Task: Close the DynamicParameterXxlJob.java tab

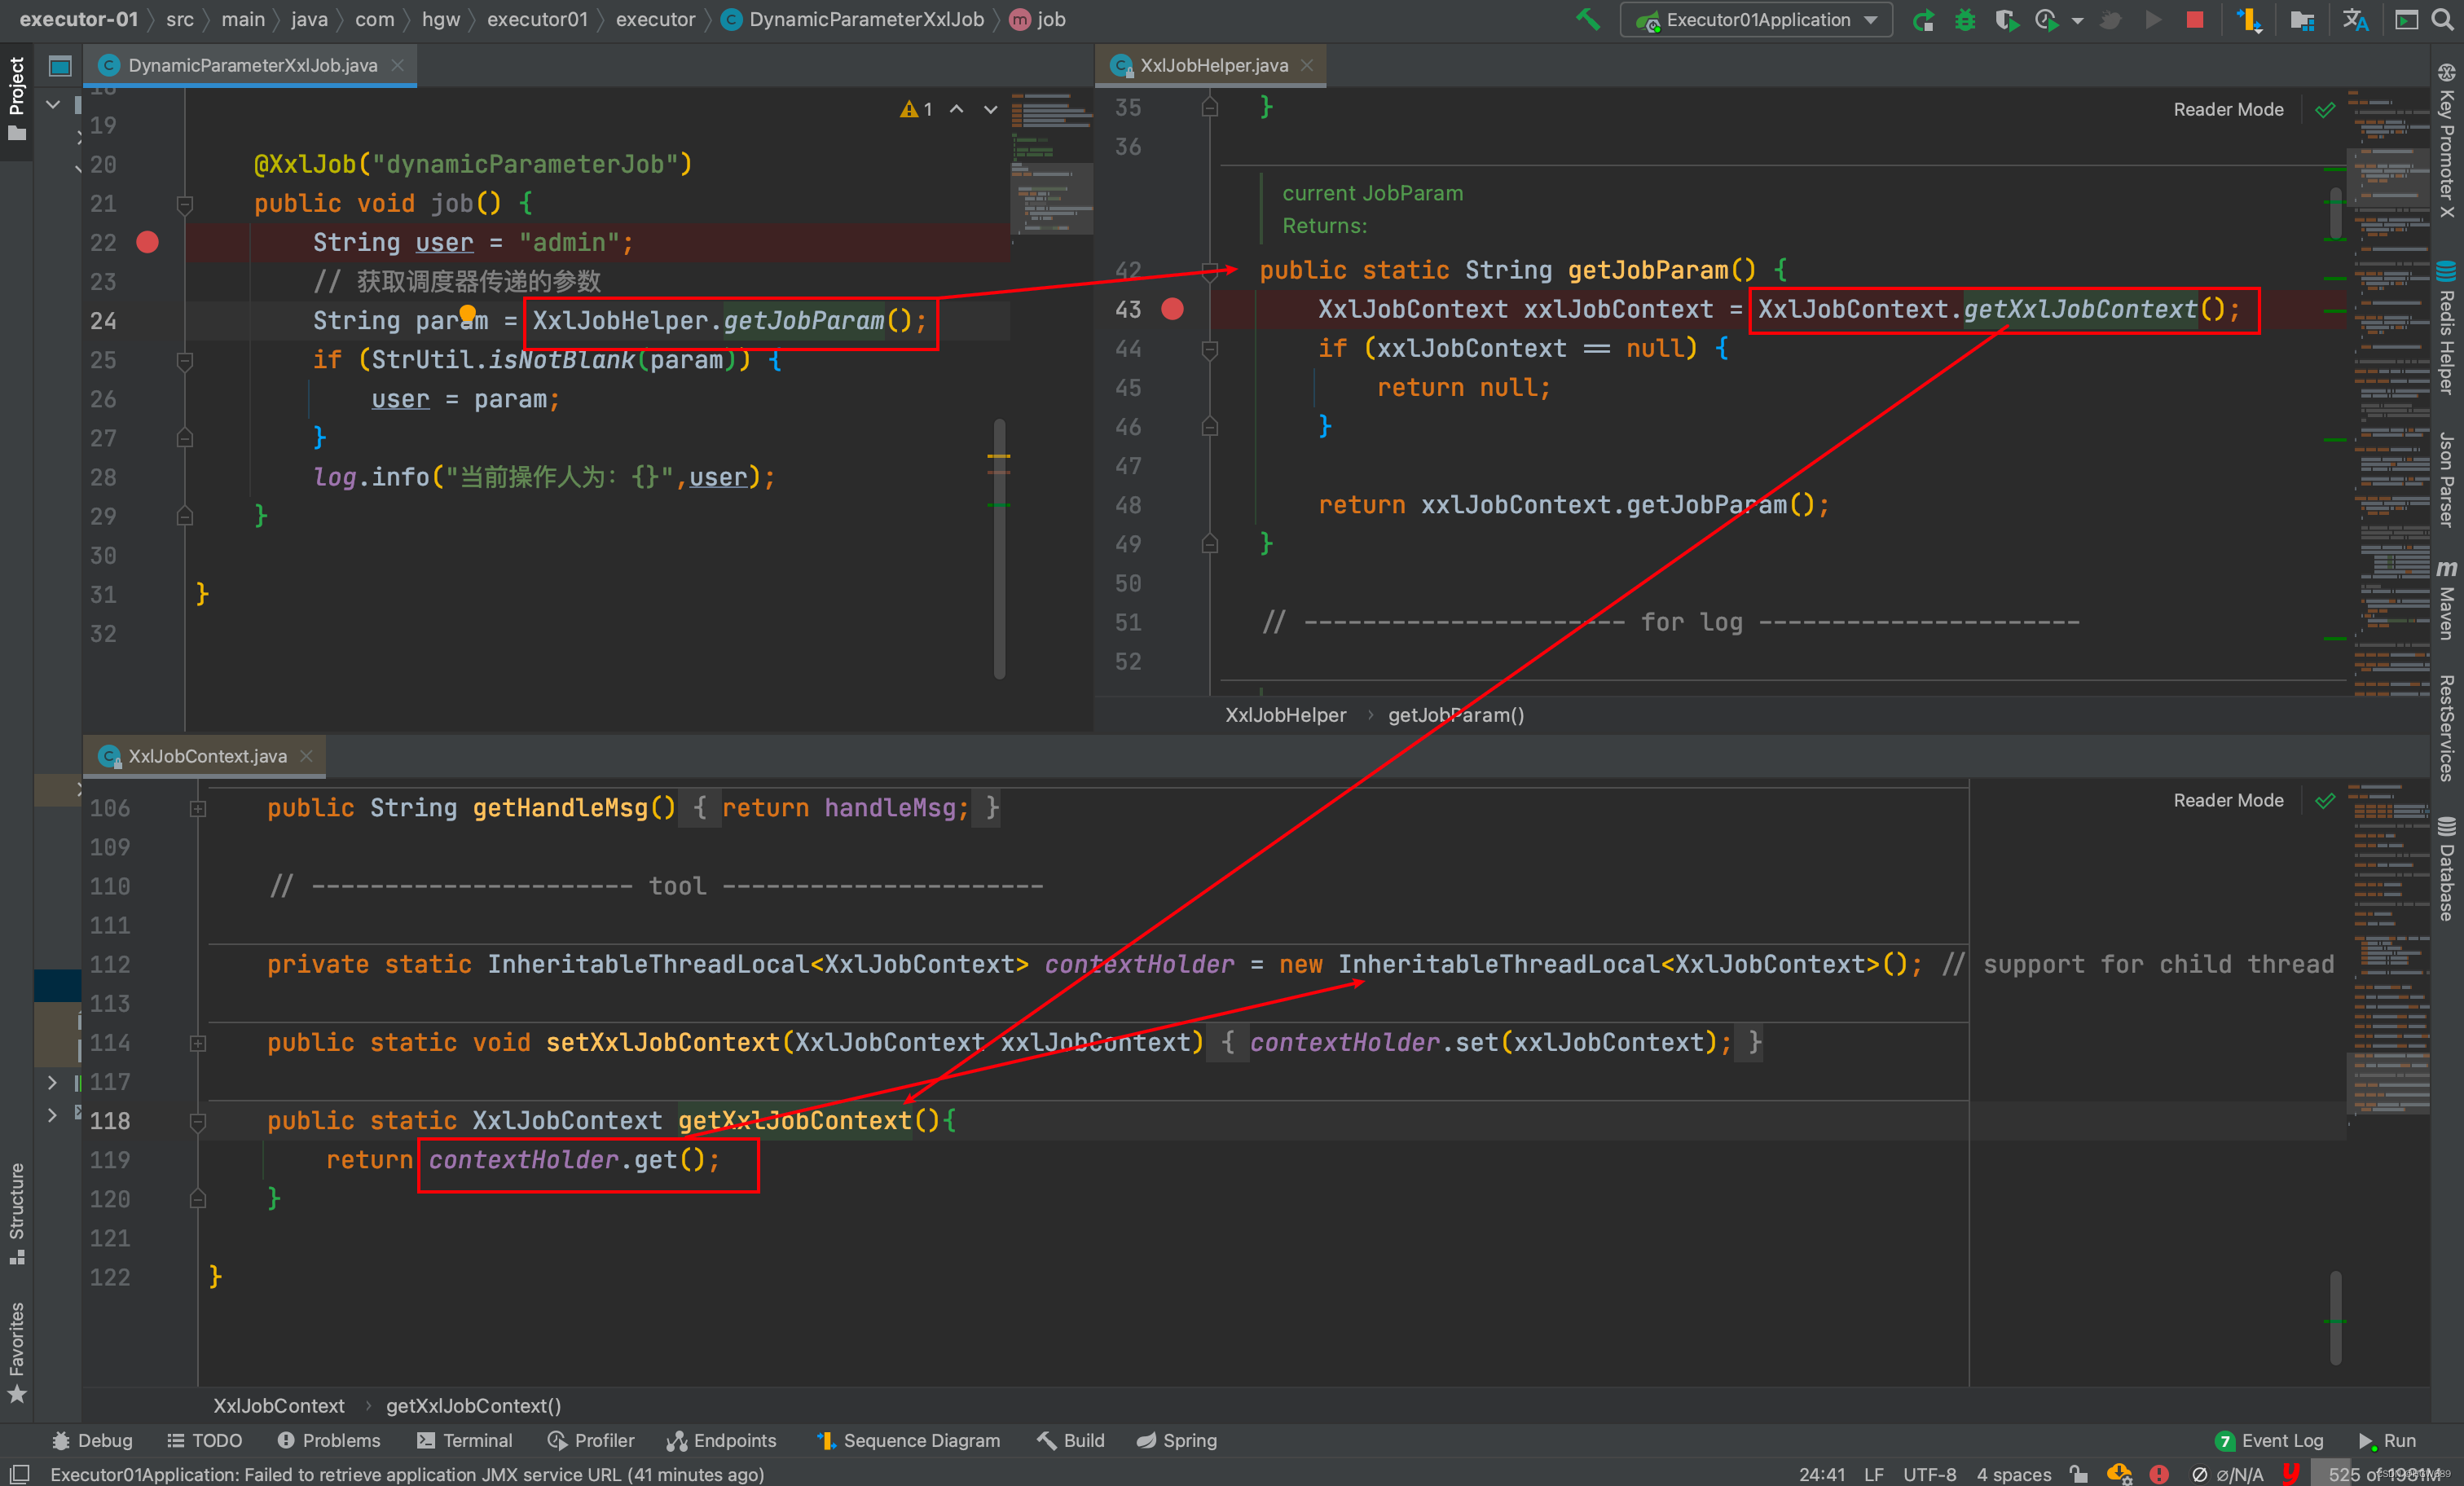Action: coord(398,65)
